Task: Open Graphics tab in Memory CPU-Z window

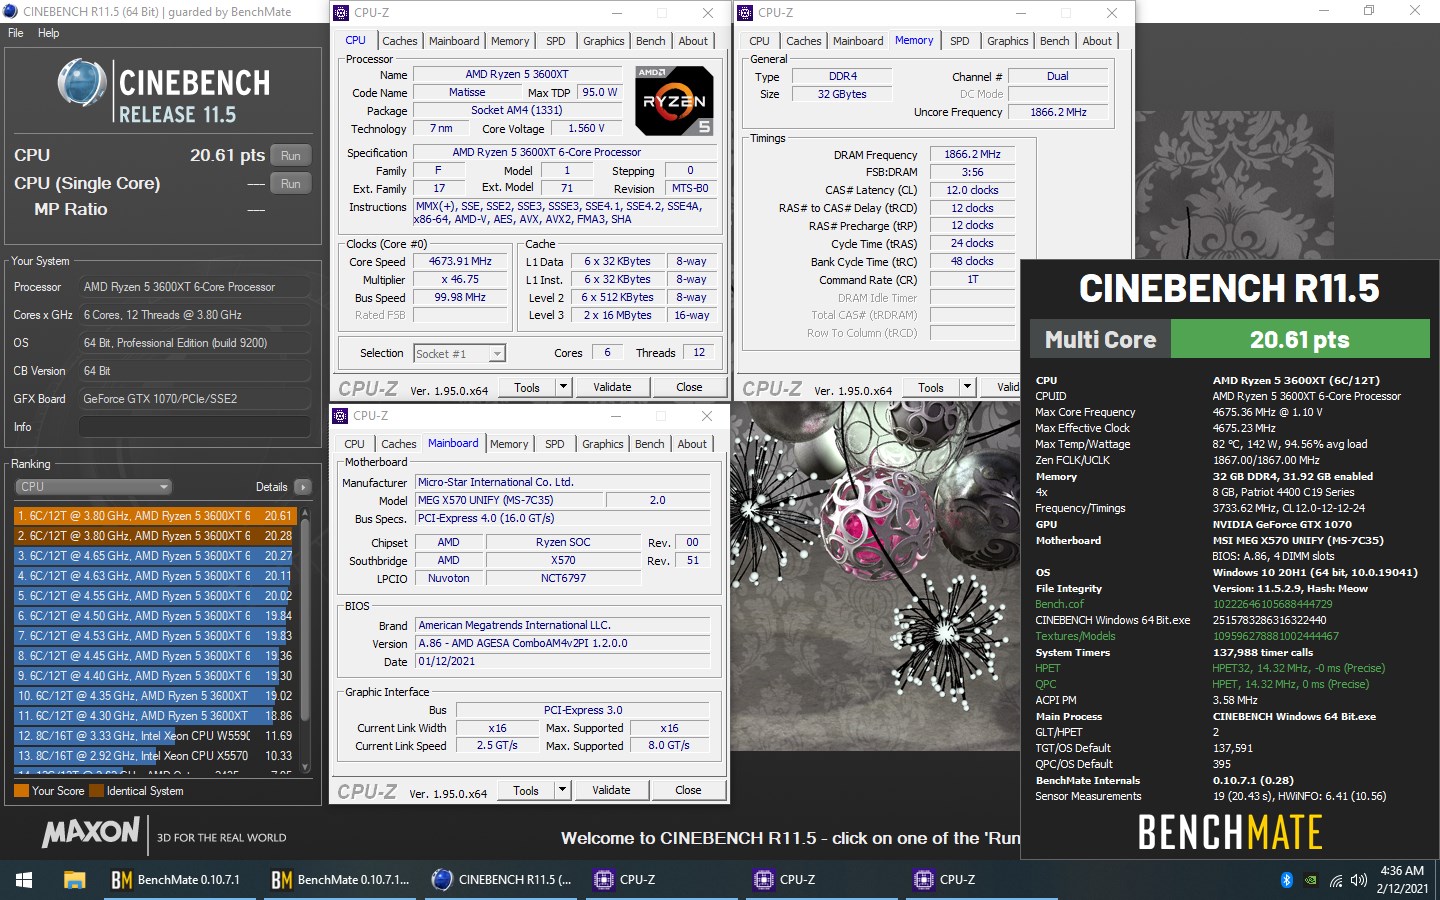Action: pos(1007,41)
